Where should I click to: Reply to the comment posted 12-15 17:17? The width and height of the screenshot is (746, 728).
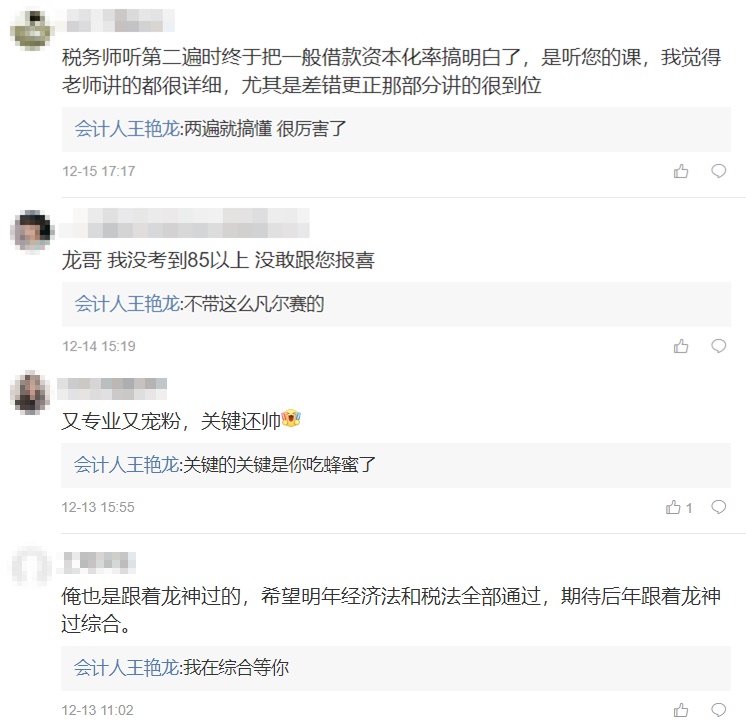718,171
